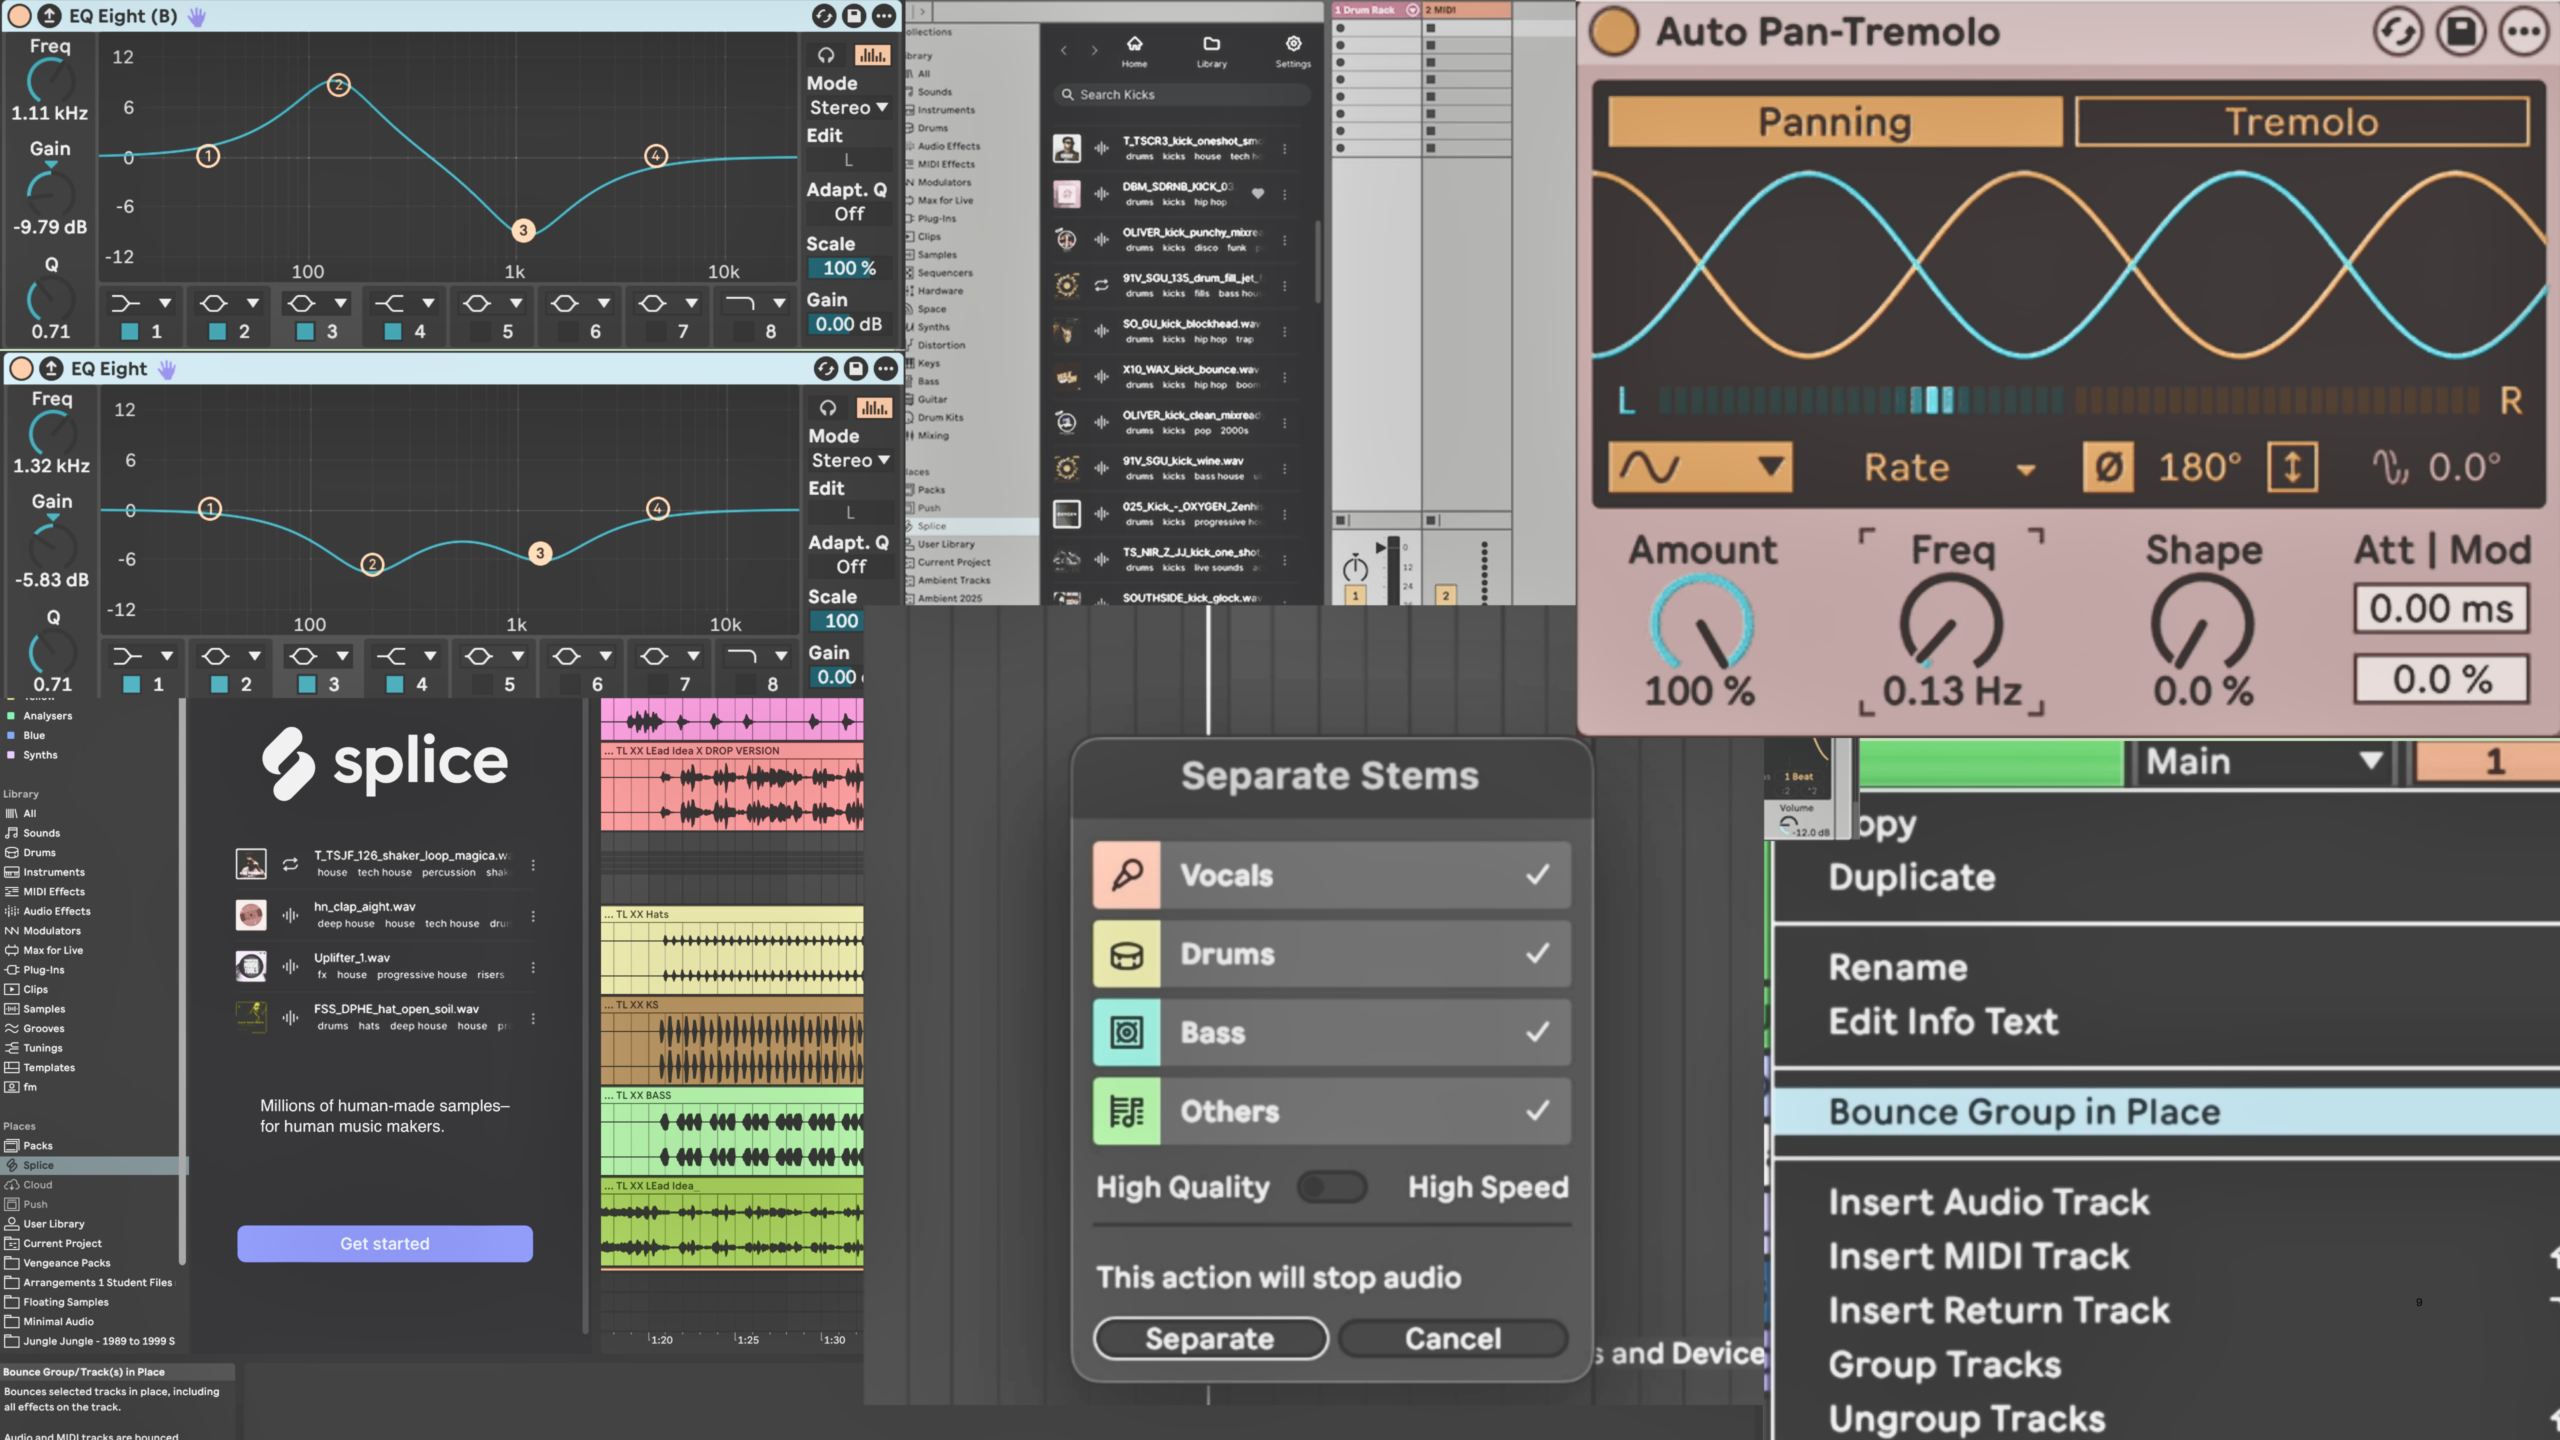This screenshot has height=1440, width=2560.
Task: Choose Bounce Group in Place menu item
Action: click(2166, 1112)
